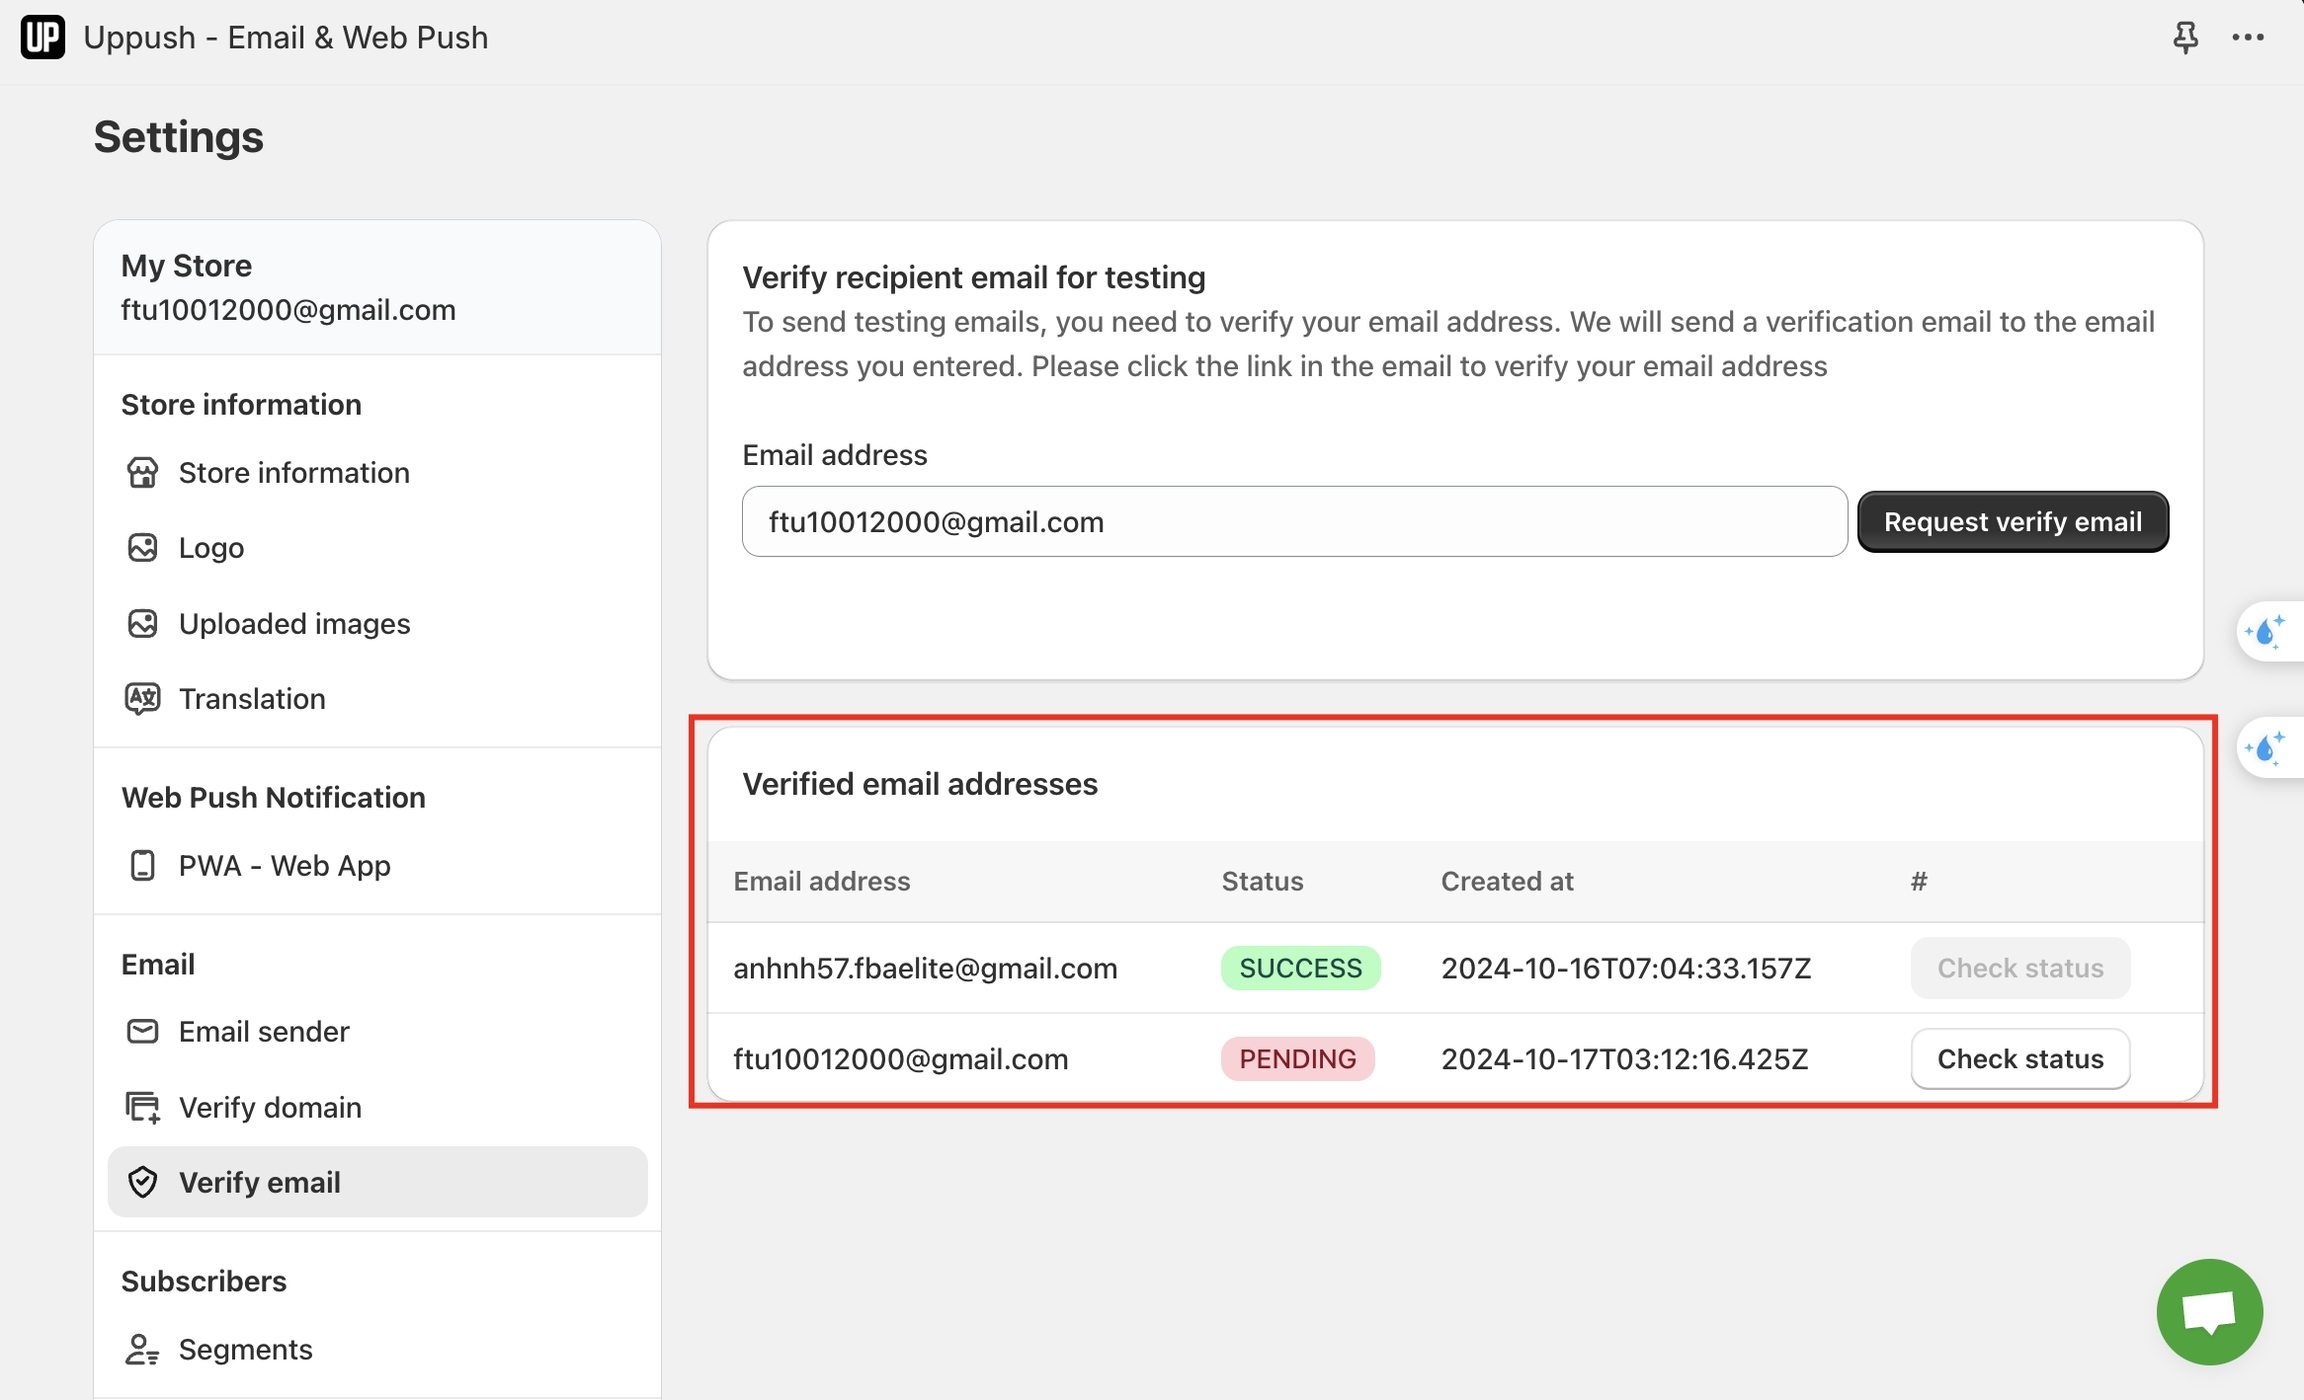The height and width of the screenshot is (1400, 2304).
Task: Click the Logo image icon
Action: [x=142, y=548]
